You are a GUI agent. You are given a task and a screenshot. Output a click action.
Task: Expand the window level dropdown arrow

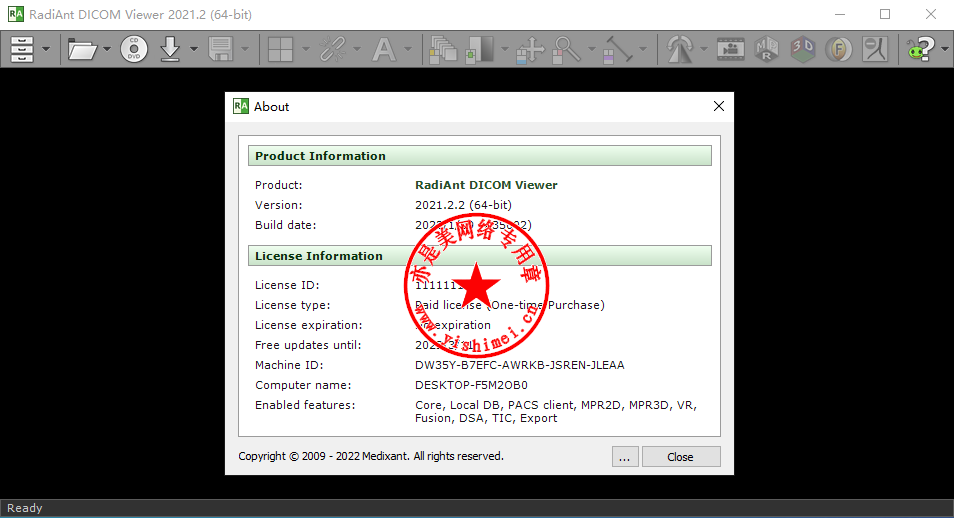coord(504,49)
